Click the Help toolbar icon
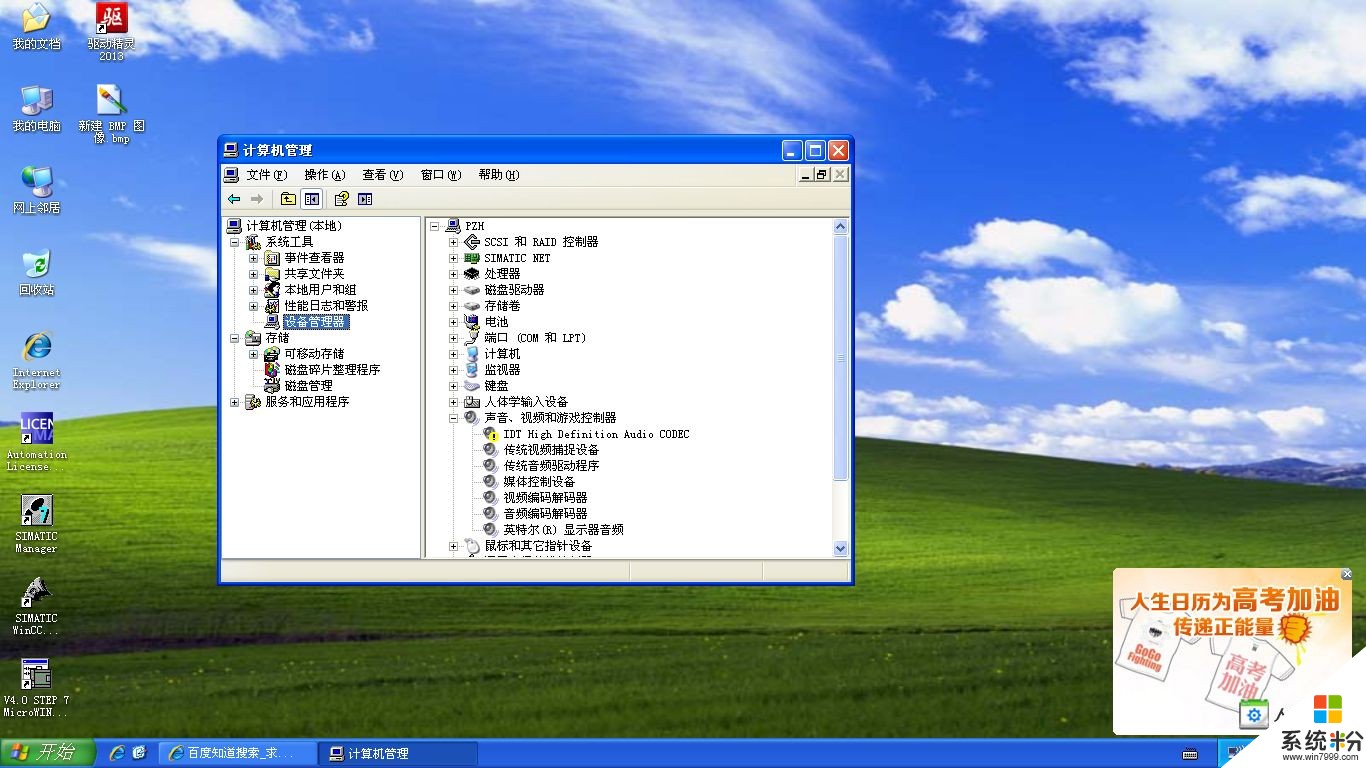 341,199
